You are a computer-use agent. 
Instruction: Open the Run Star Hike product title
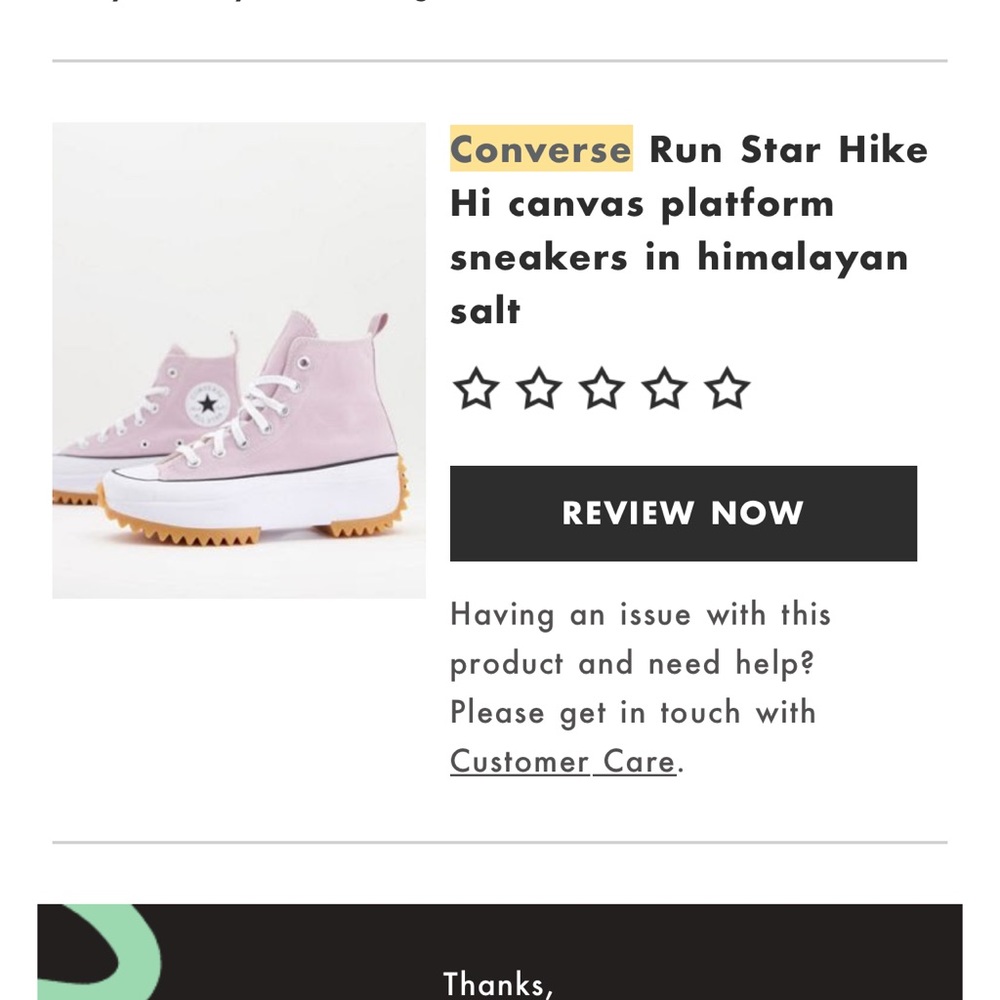(689, 230)
